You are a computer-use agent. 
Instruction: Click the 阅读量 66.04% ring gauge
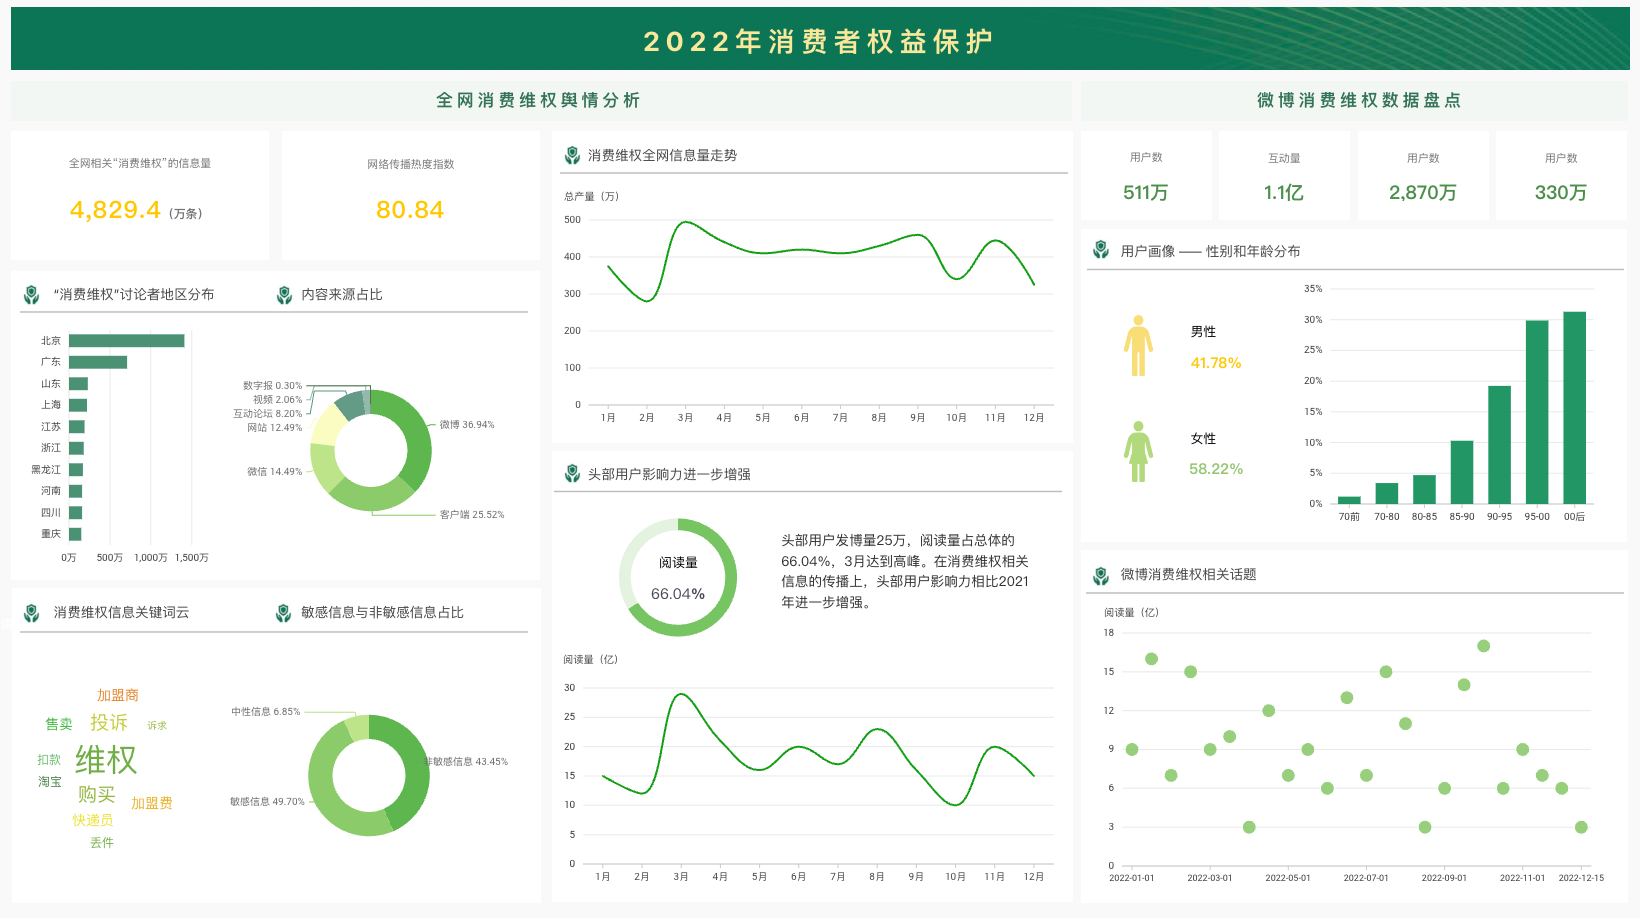(678, 578)
